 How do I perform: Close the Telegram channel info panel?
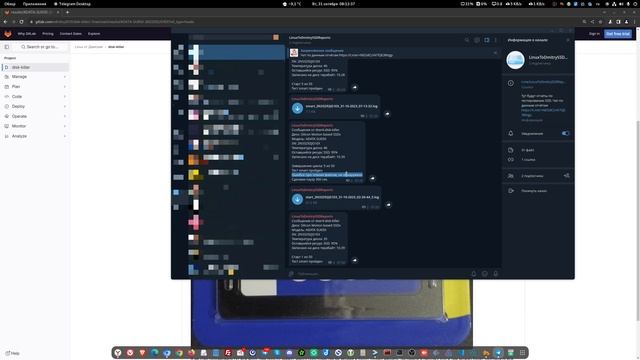(x=568, y=40)
